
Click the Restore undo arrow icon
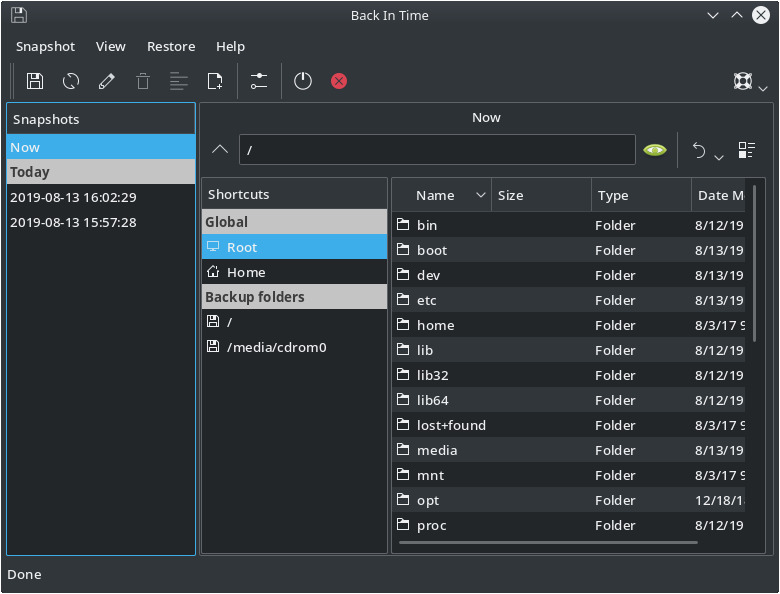[699, 150]
